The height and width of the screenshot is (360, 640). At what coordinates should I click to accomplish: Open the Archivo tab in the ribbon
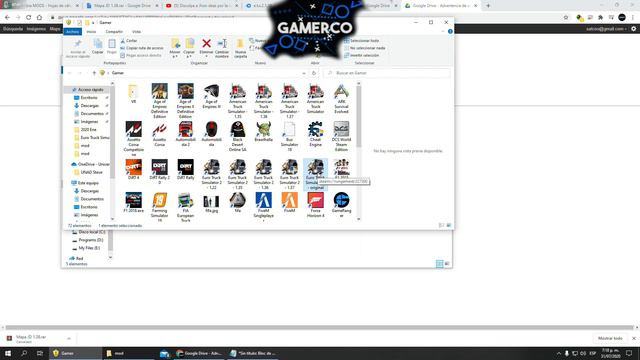(73, 31)
